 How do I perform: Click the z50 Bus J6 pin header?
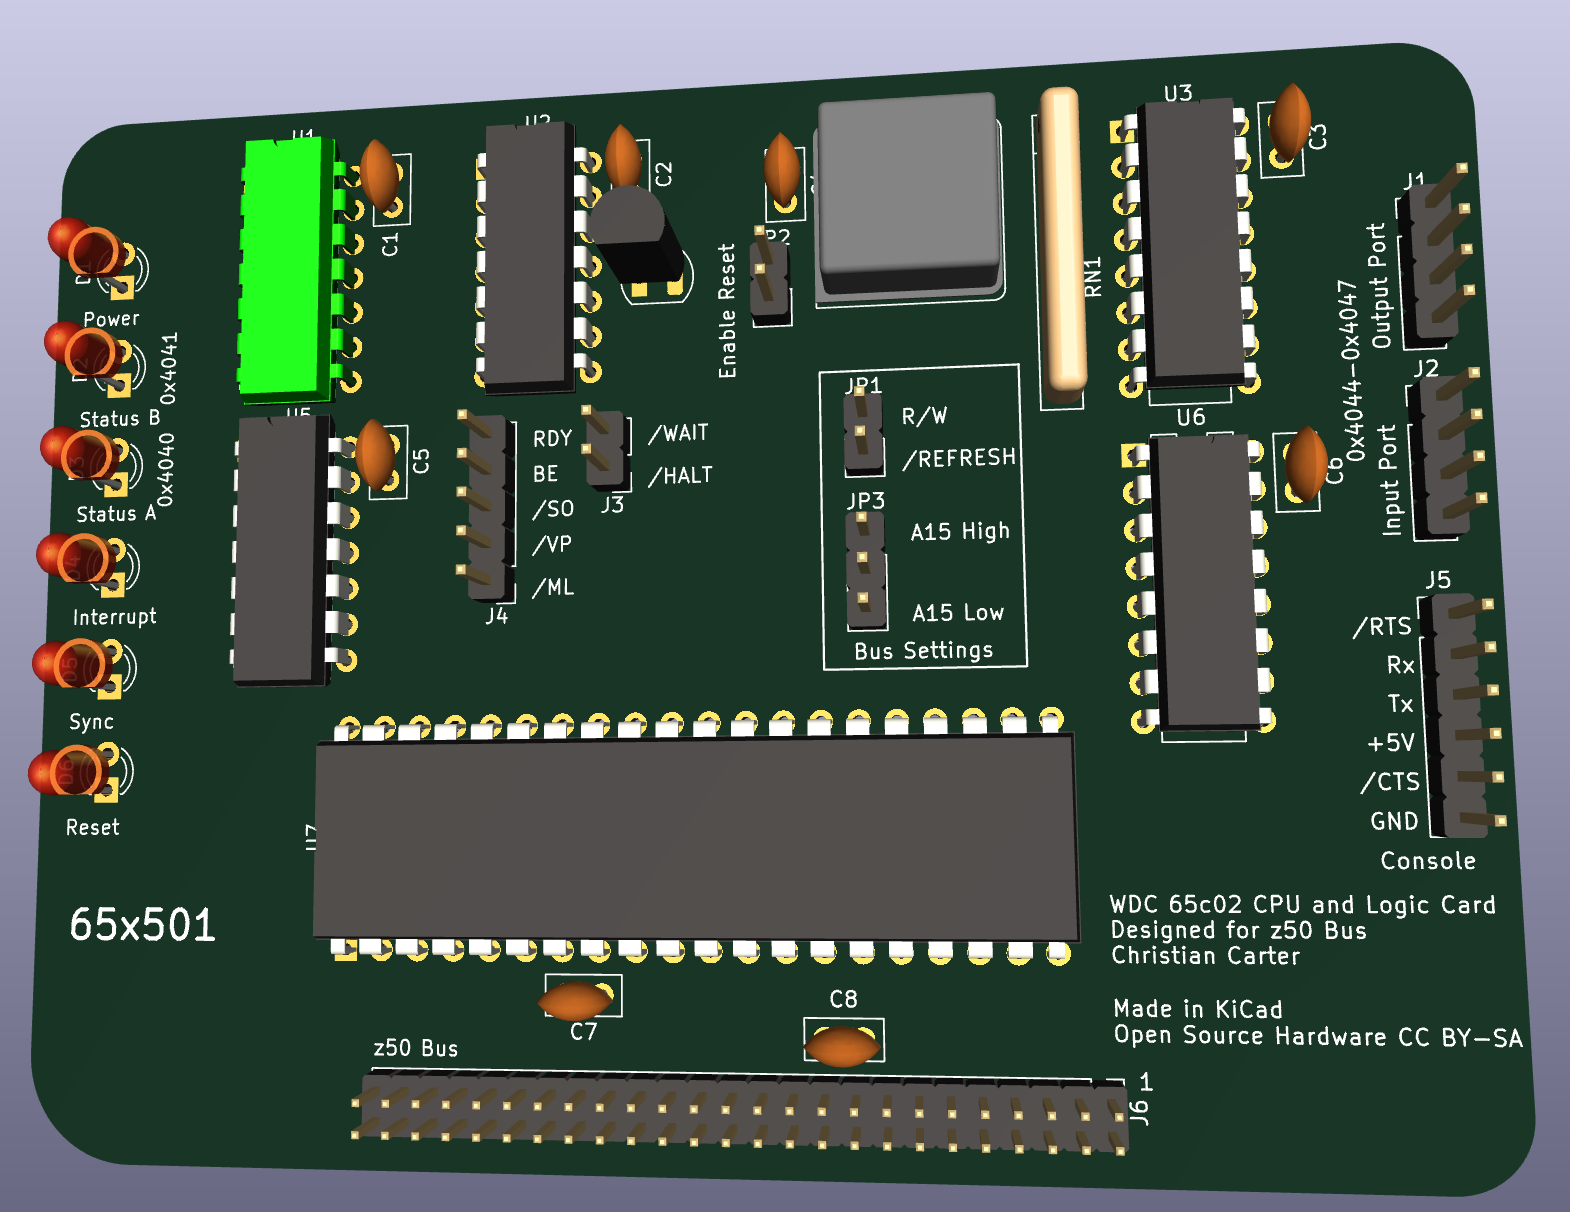pos(740,1112)
